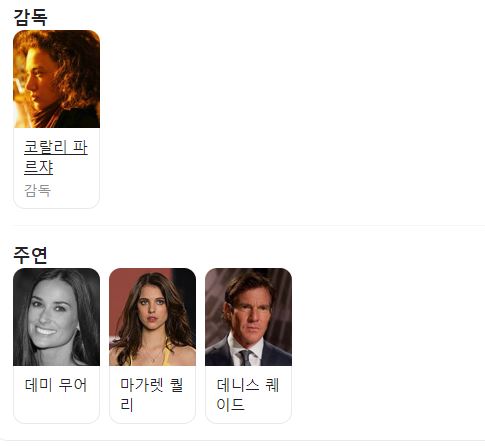The height and width of the screenshot is (446, 485).
Task: Click the orange-tinted side-profile portrait
Action: pos(56,79)
